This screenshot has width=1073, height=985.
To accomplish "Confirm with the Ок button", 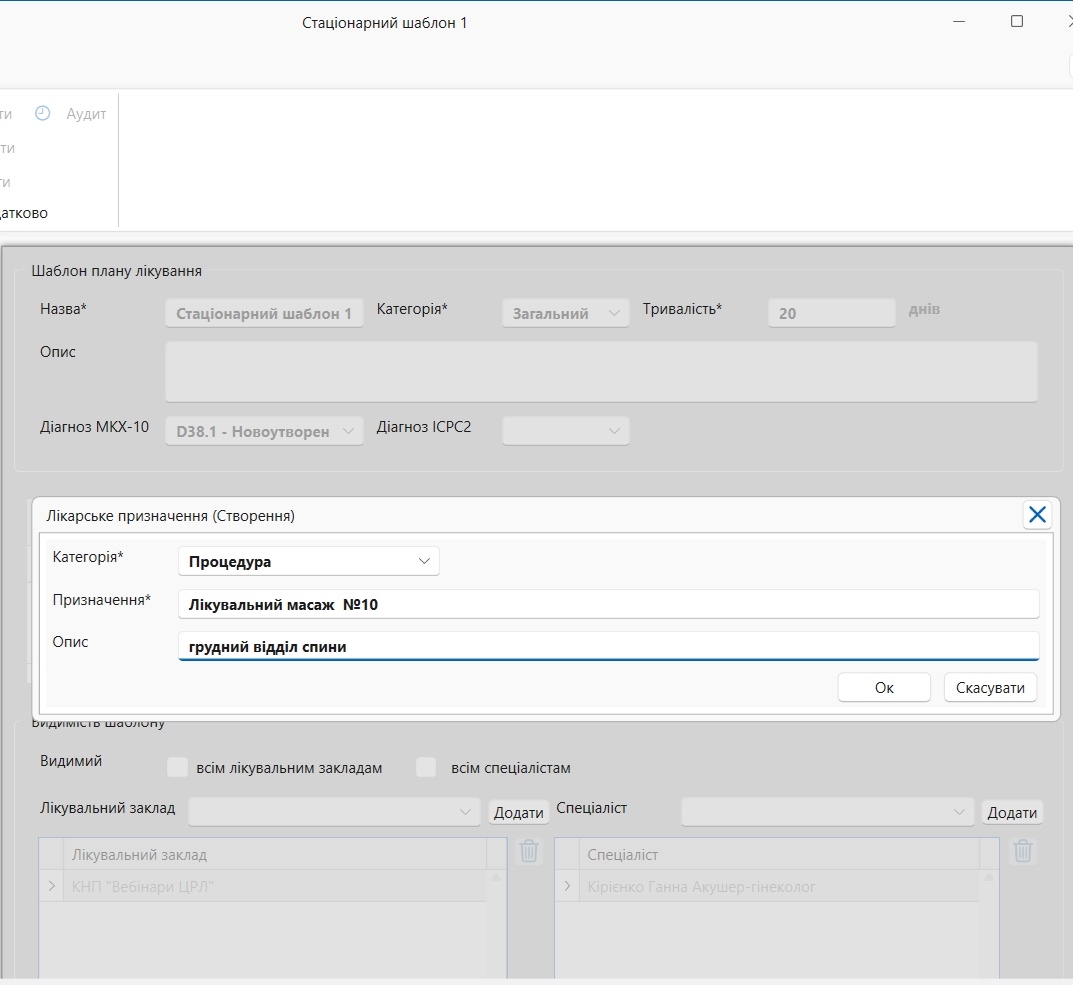I will coord(884,687).
